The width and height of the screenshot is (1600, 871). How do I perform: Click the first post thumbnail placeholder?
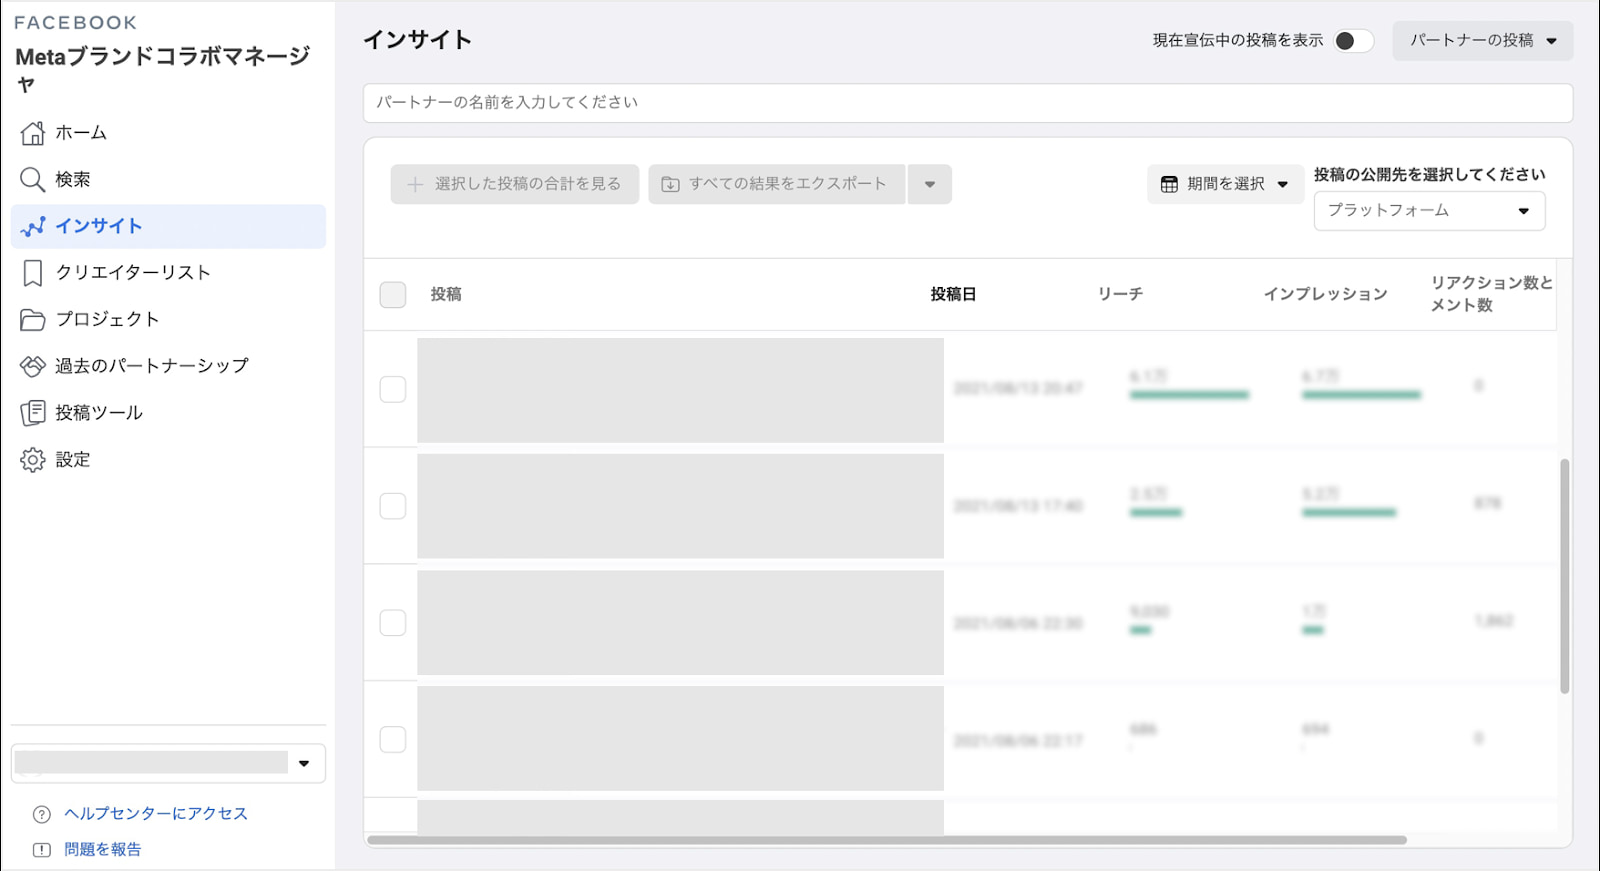click(680, 390)
